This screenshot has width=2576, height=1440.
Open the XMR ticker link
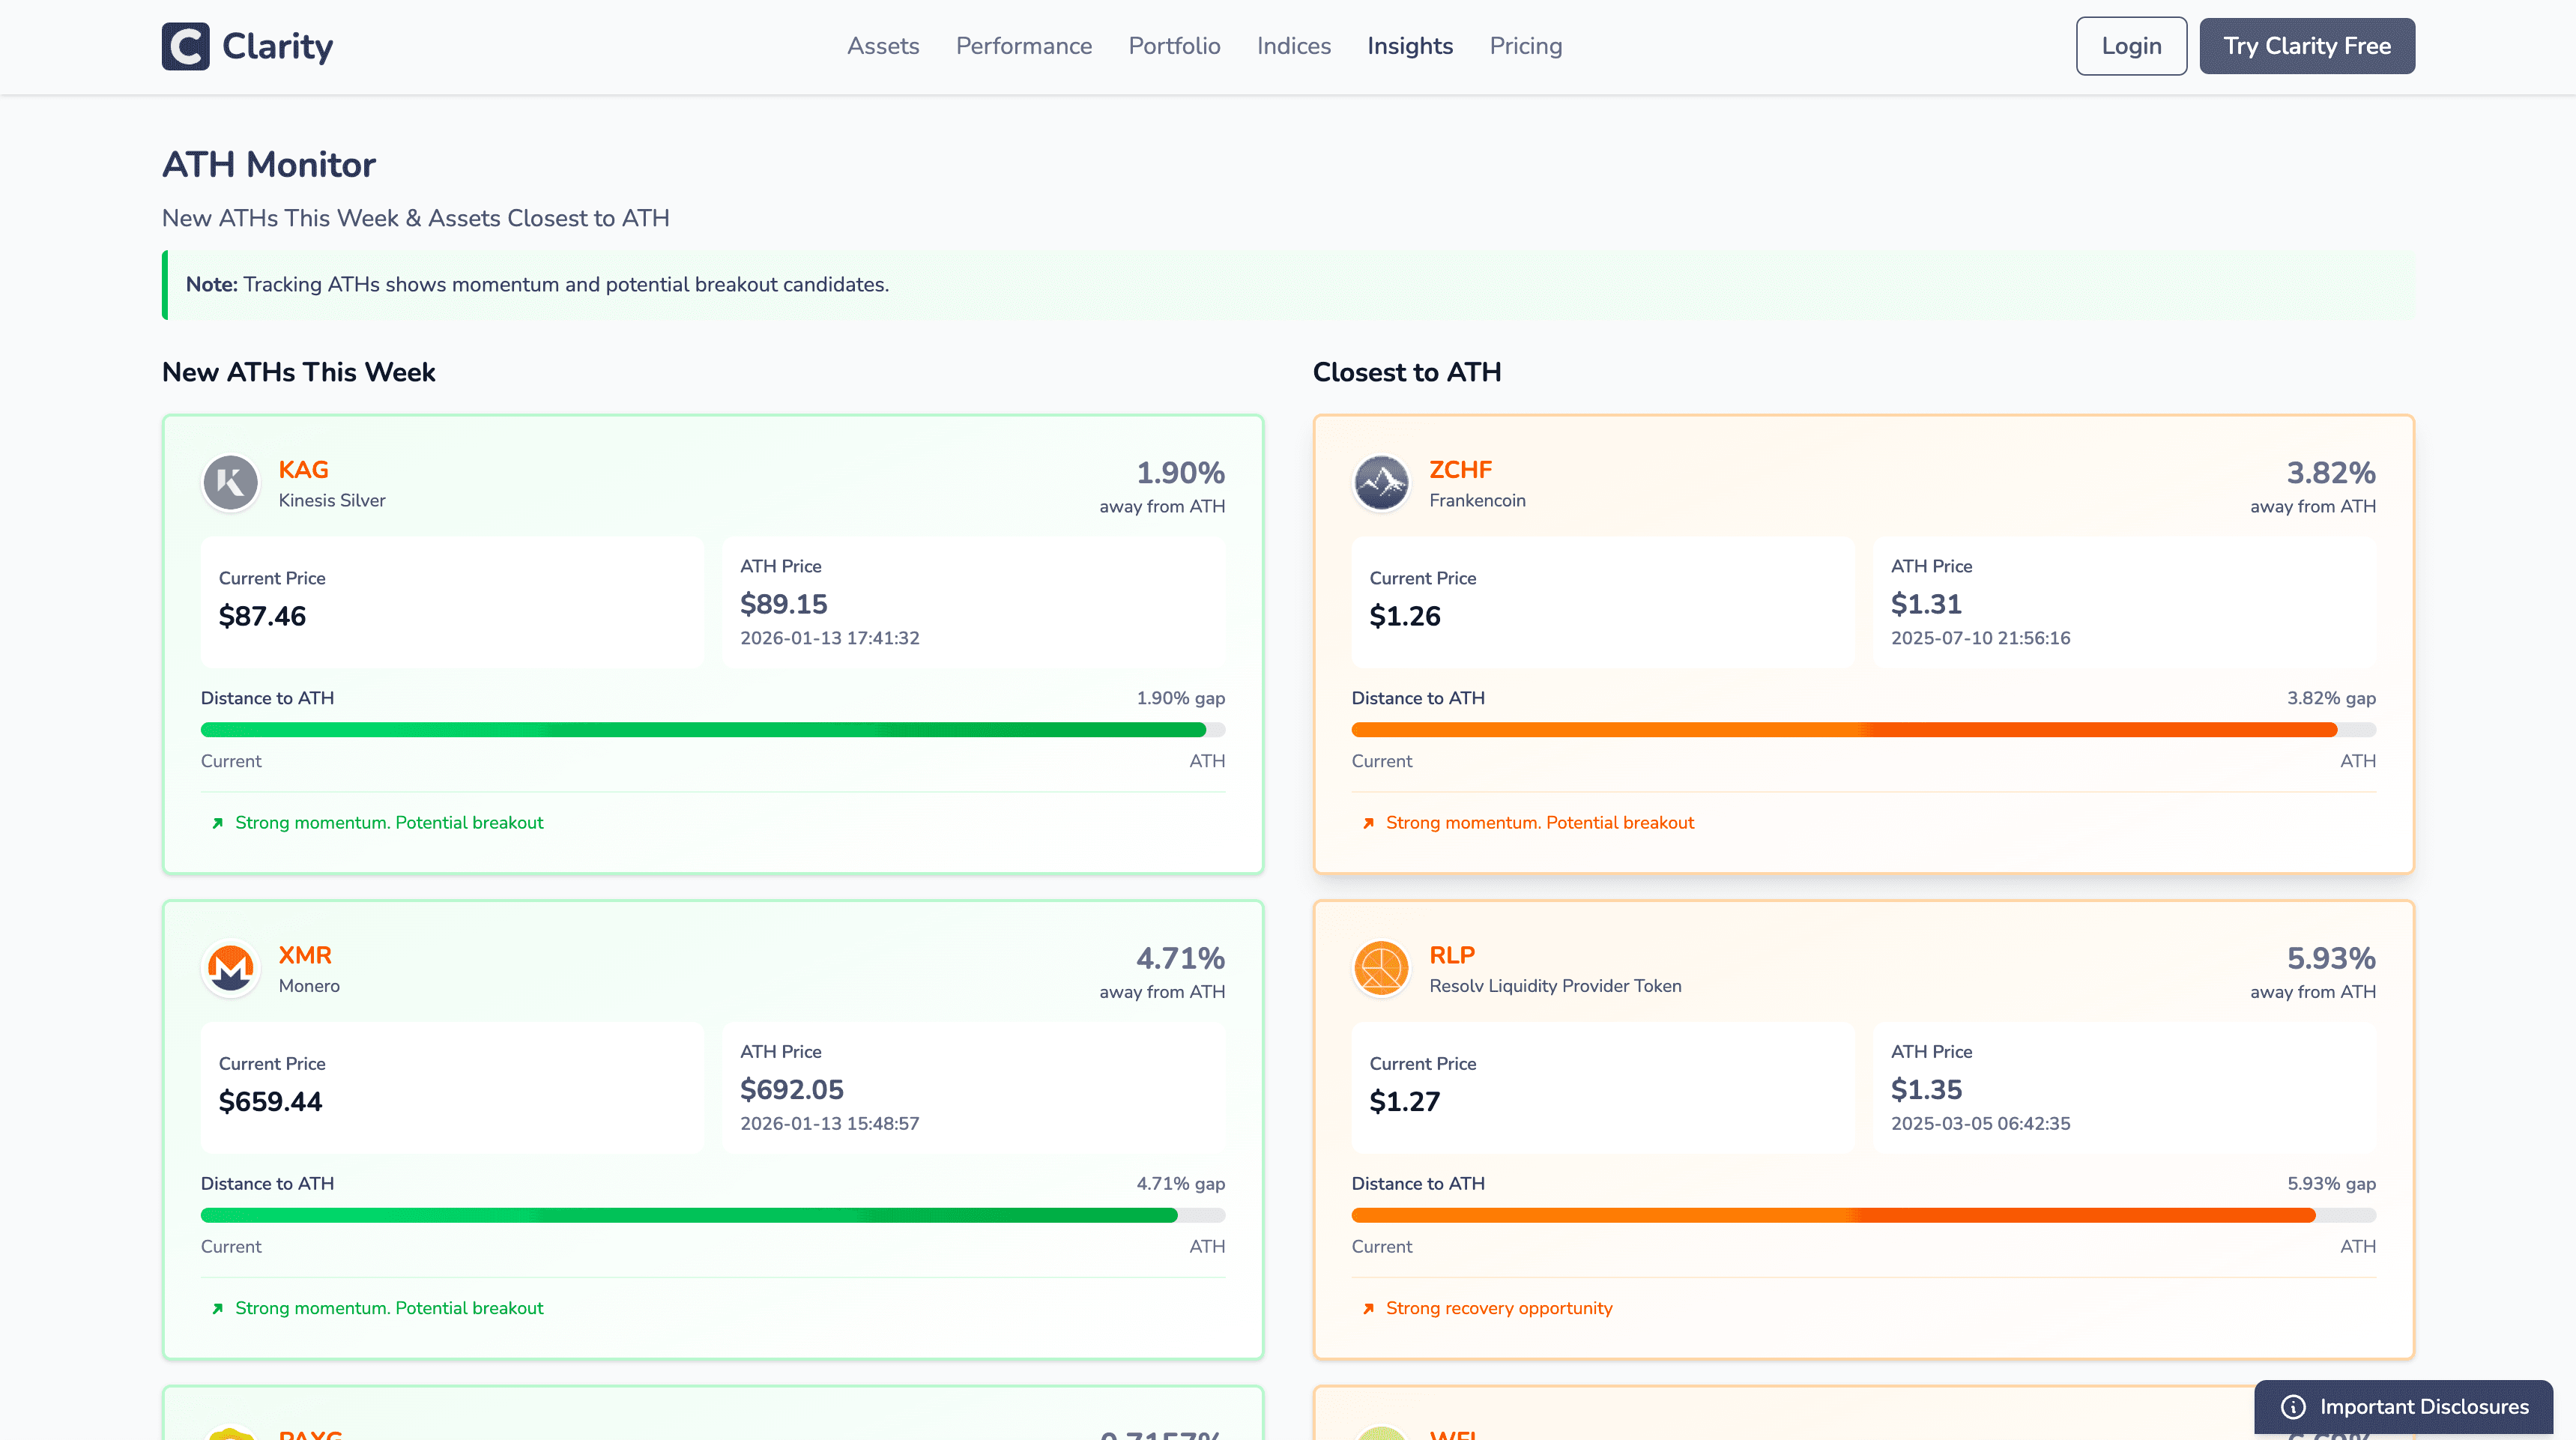(x=304, y=955)
